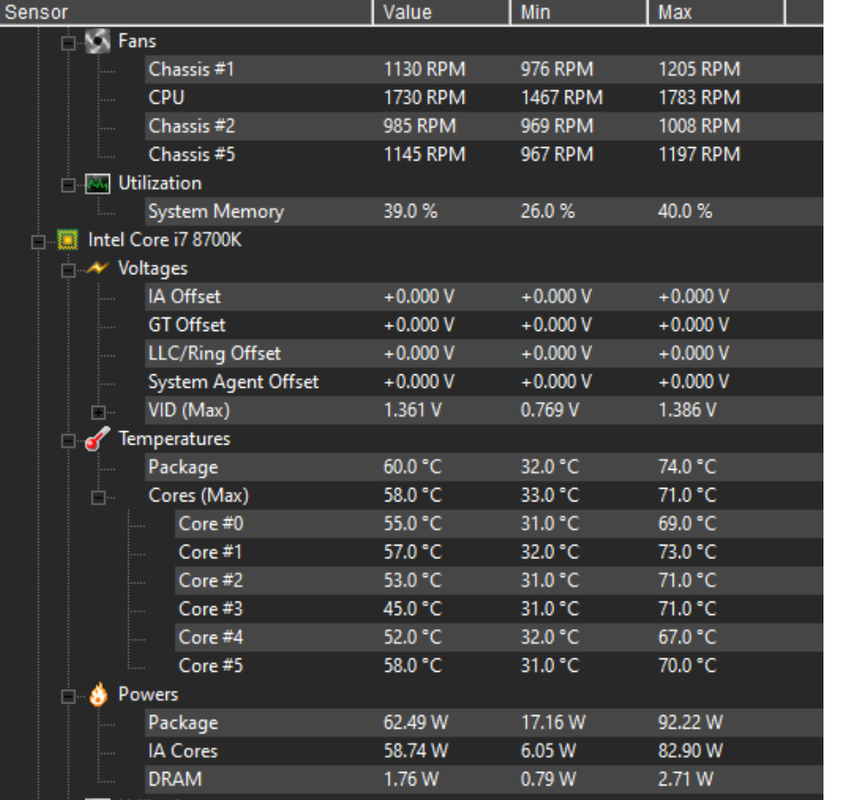Viewport: 846px width, 800px height.
Task: Click the Powers flame icon
Action: tap(98, 694)
